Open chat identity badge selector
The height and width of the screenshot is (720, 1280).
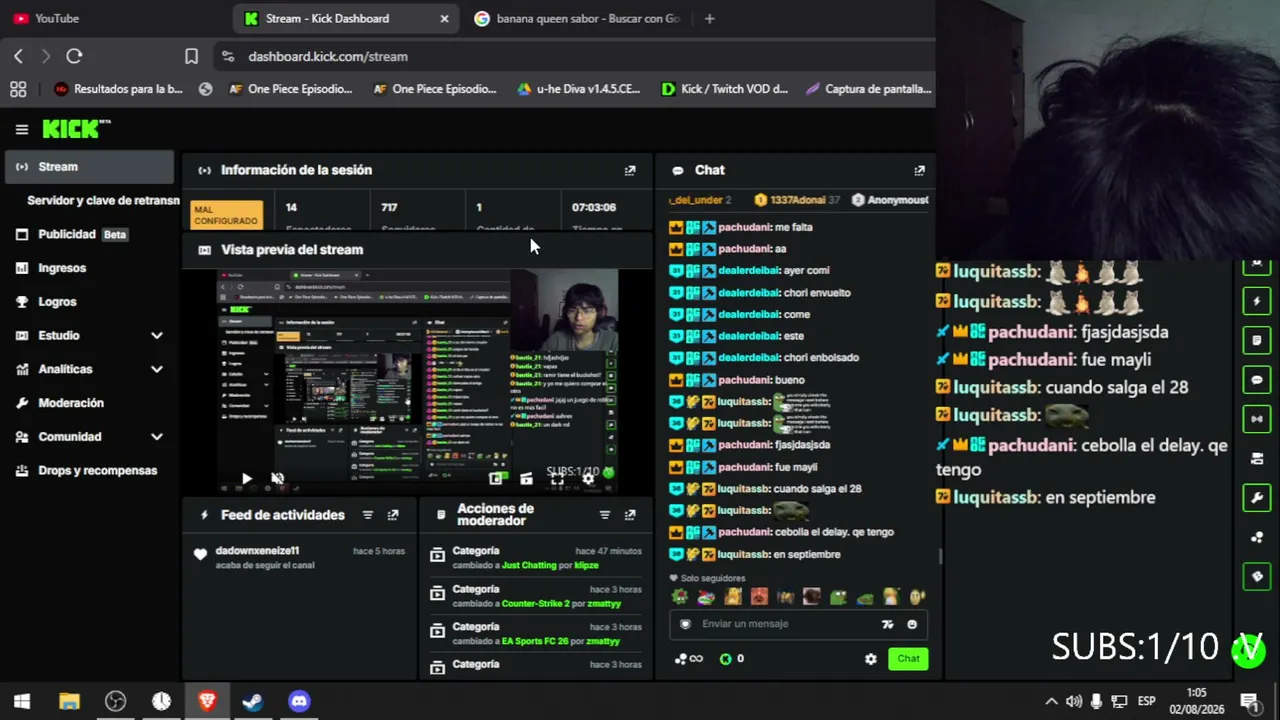coord(685,624)
